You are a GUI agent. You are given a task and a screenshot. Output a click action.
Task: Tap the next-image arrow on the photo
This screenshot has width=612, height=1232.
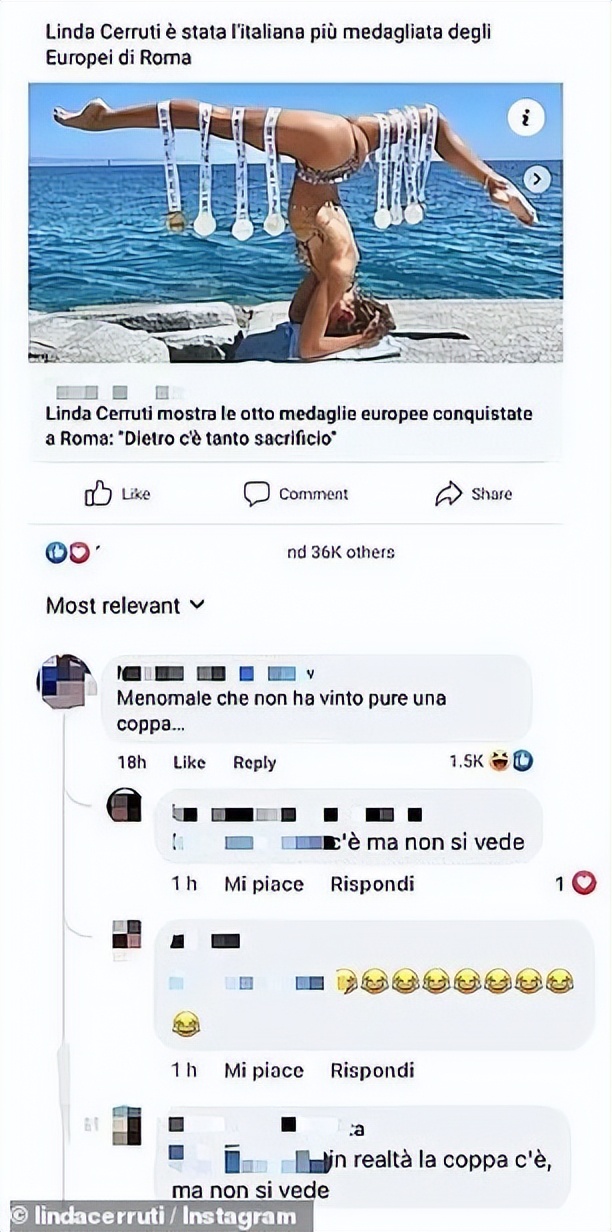click(538, 179)
